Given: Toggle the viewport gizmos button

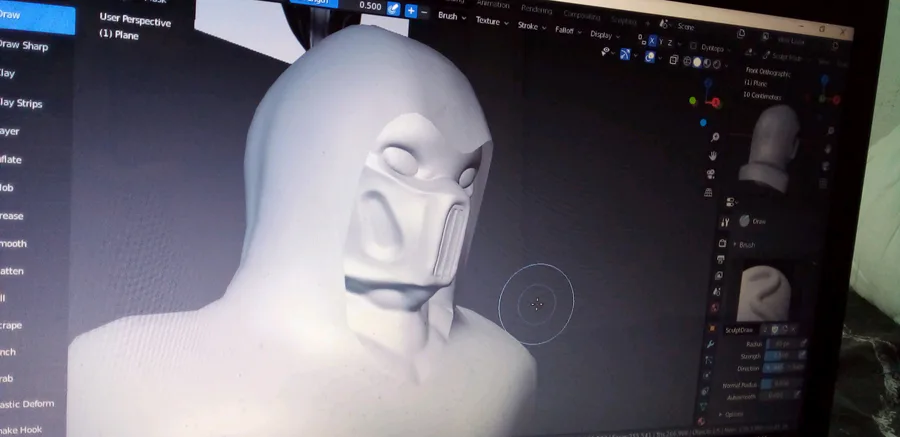Looking at the screenshot, I should coord(625,54).
